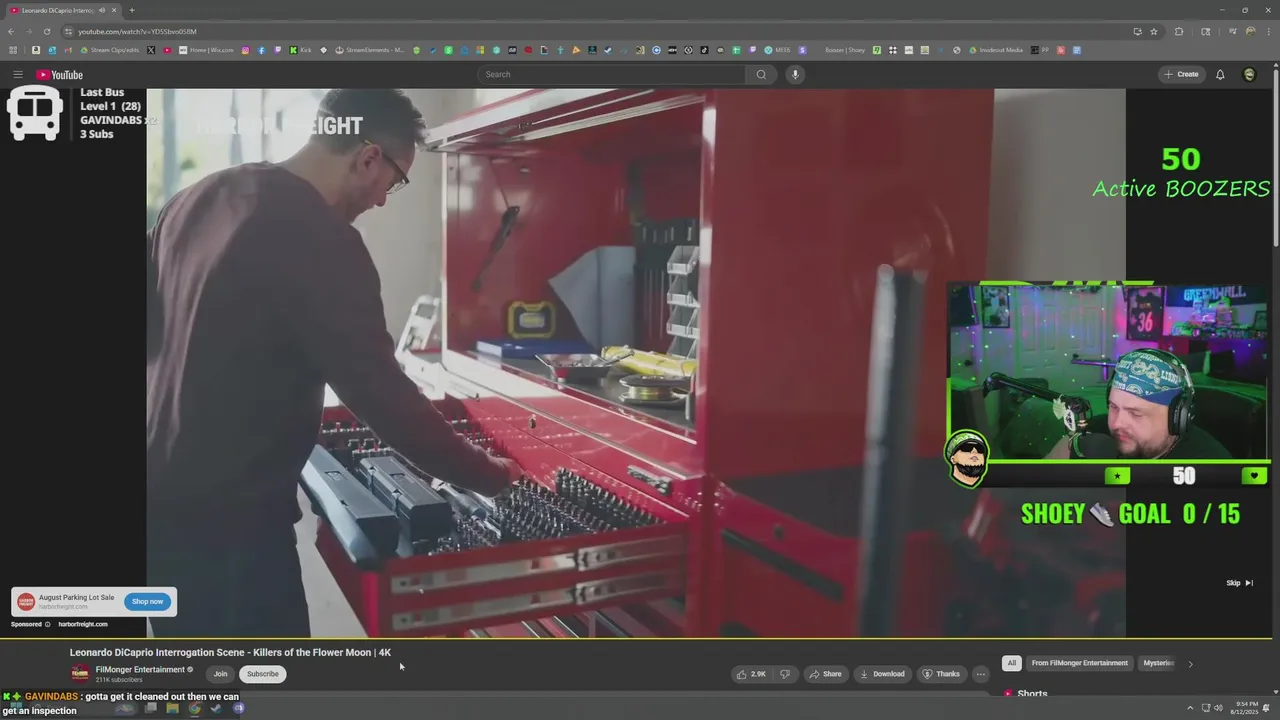The image size is (1280, 720).
Task: Open the more actions ellipsis menu
Action: [x=980, y=674]
